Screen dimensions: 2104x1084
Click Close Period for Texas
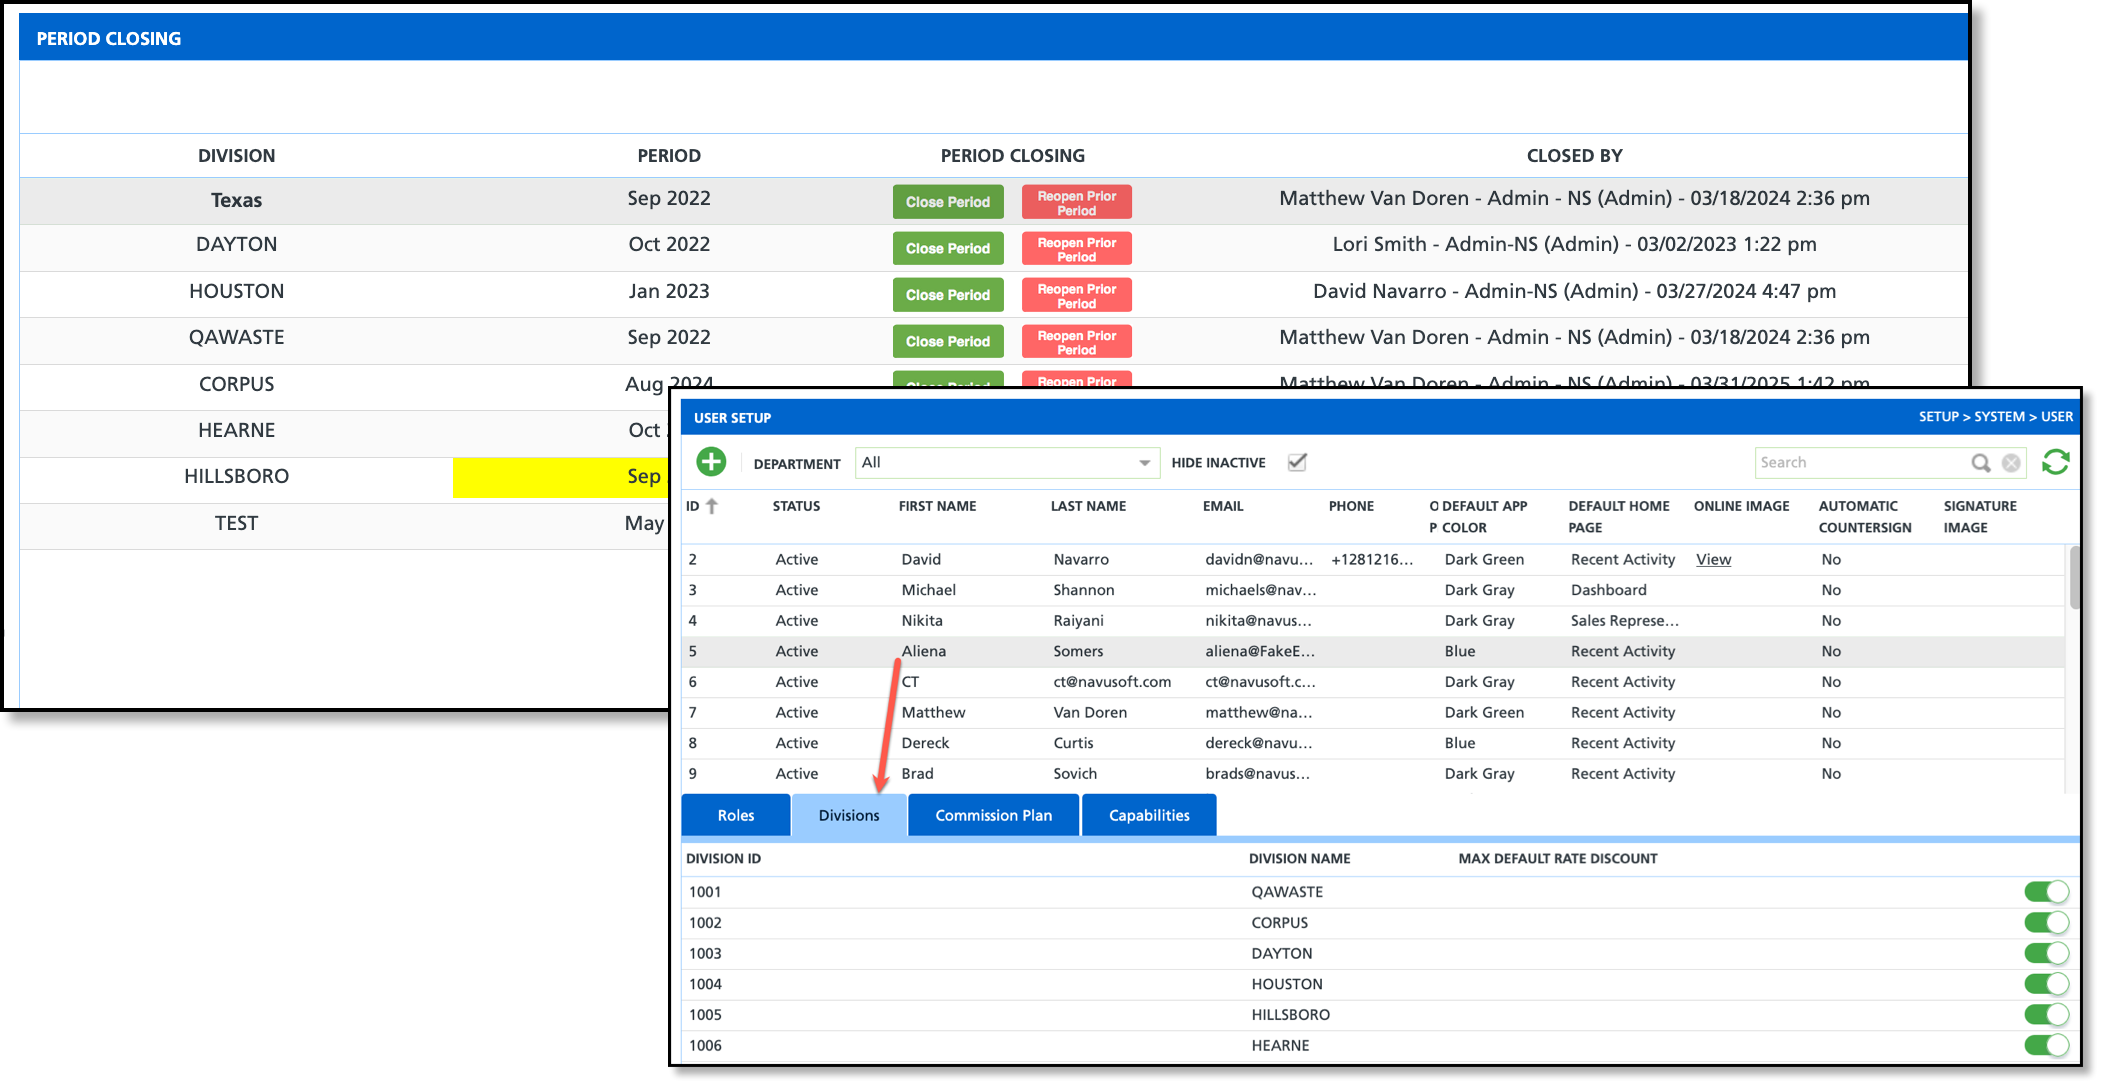coord(947,202)
